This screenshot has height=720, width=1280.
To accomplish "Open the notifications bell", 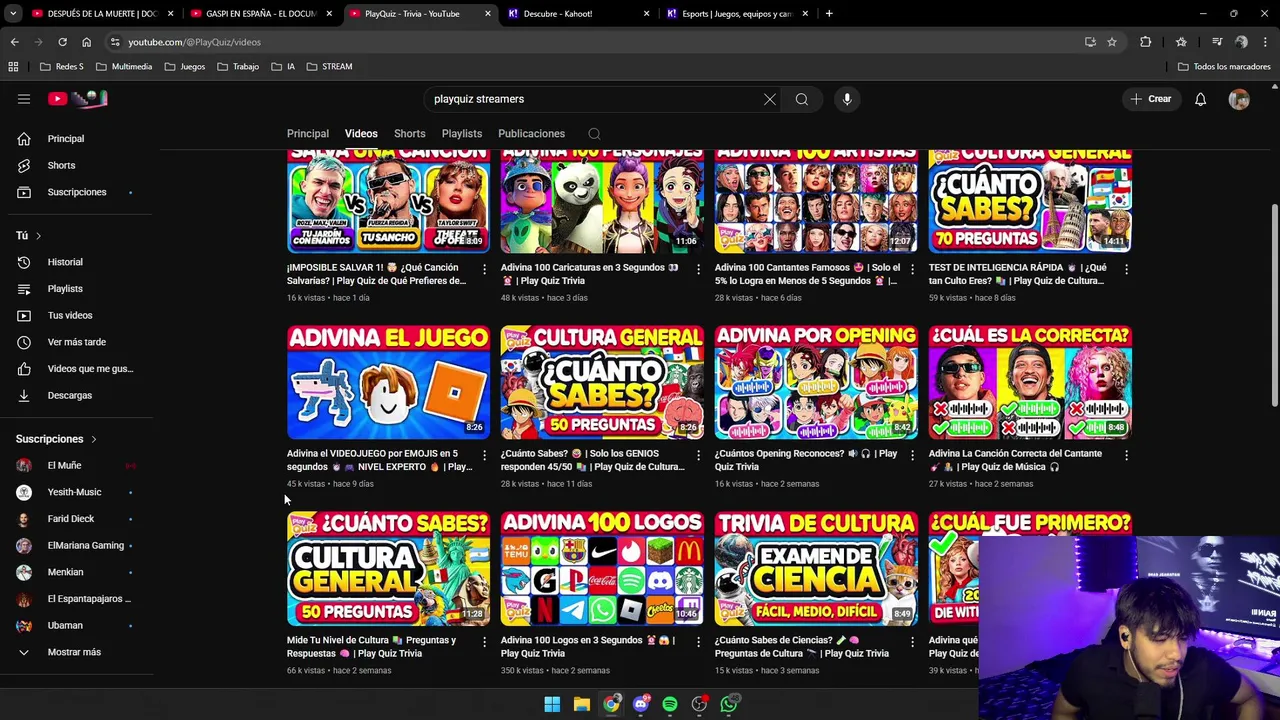I will tap(1200, 99).
